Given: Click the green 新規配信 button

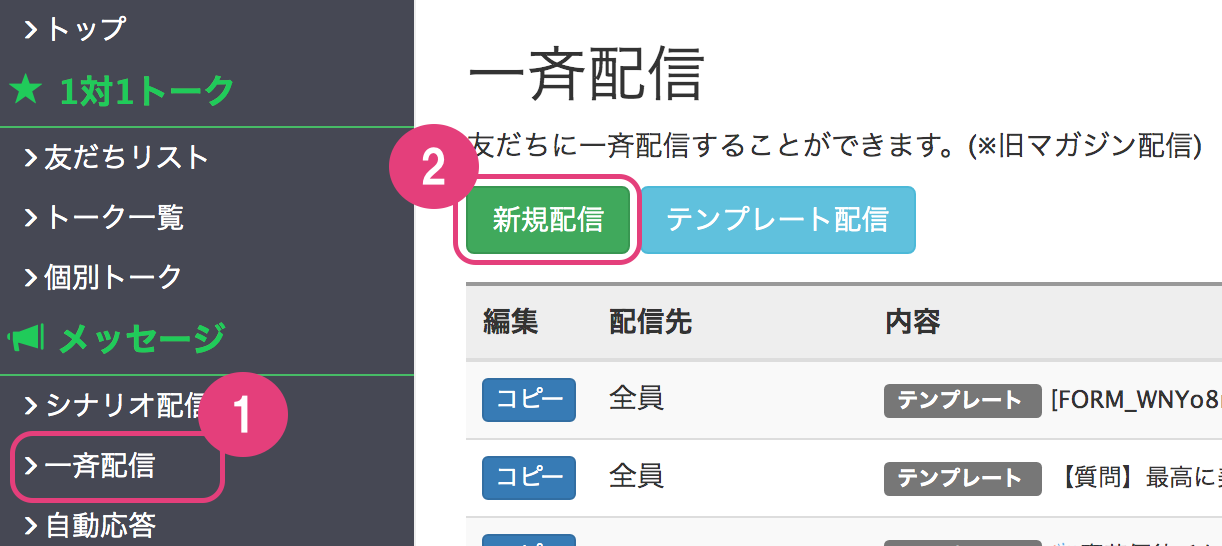Looking at the screenshot, I should [x=548, y=219].
